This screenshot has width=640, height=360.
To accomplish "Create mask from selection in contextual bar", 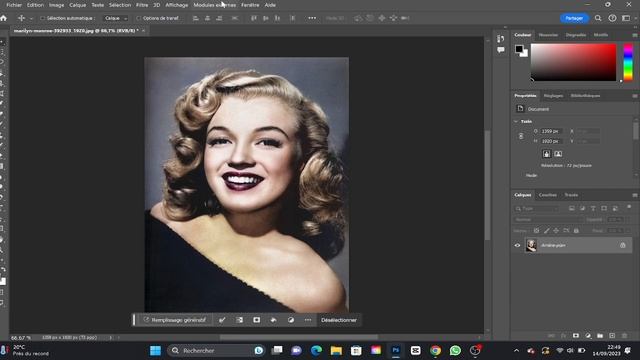I will point(256,320).
